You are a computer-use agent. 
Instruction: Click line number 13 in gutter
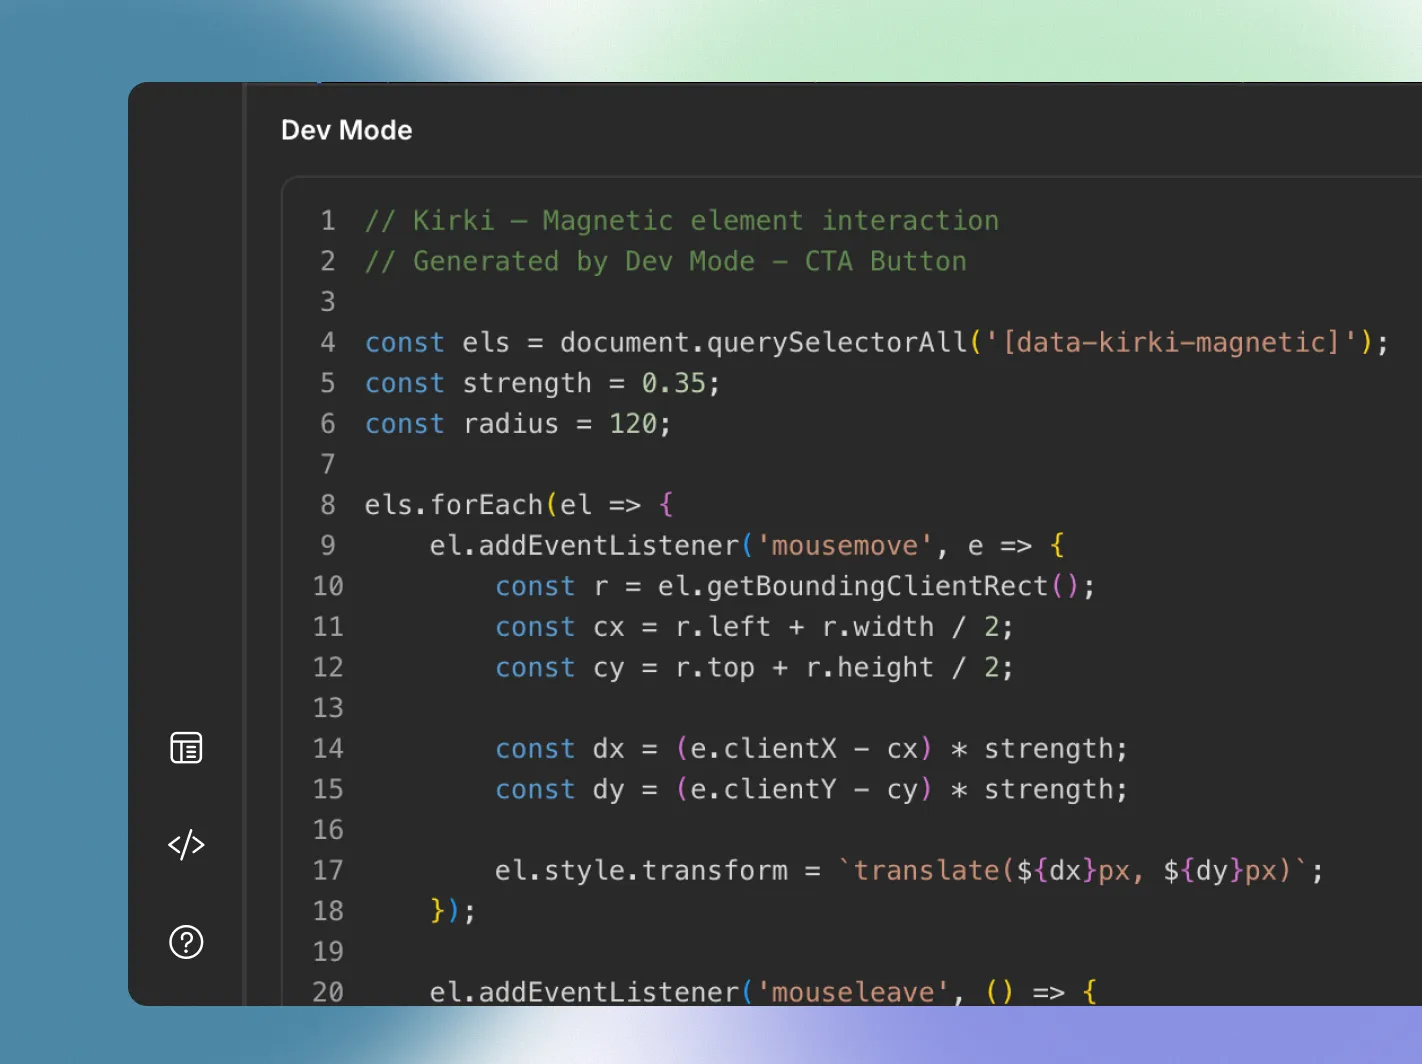[328, 708]
